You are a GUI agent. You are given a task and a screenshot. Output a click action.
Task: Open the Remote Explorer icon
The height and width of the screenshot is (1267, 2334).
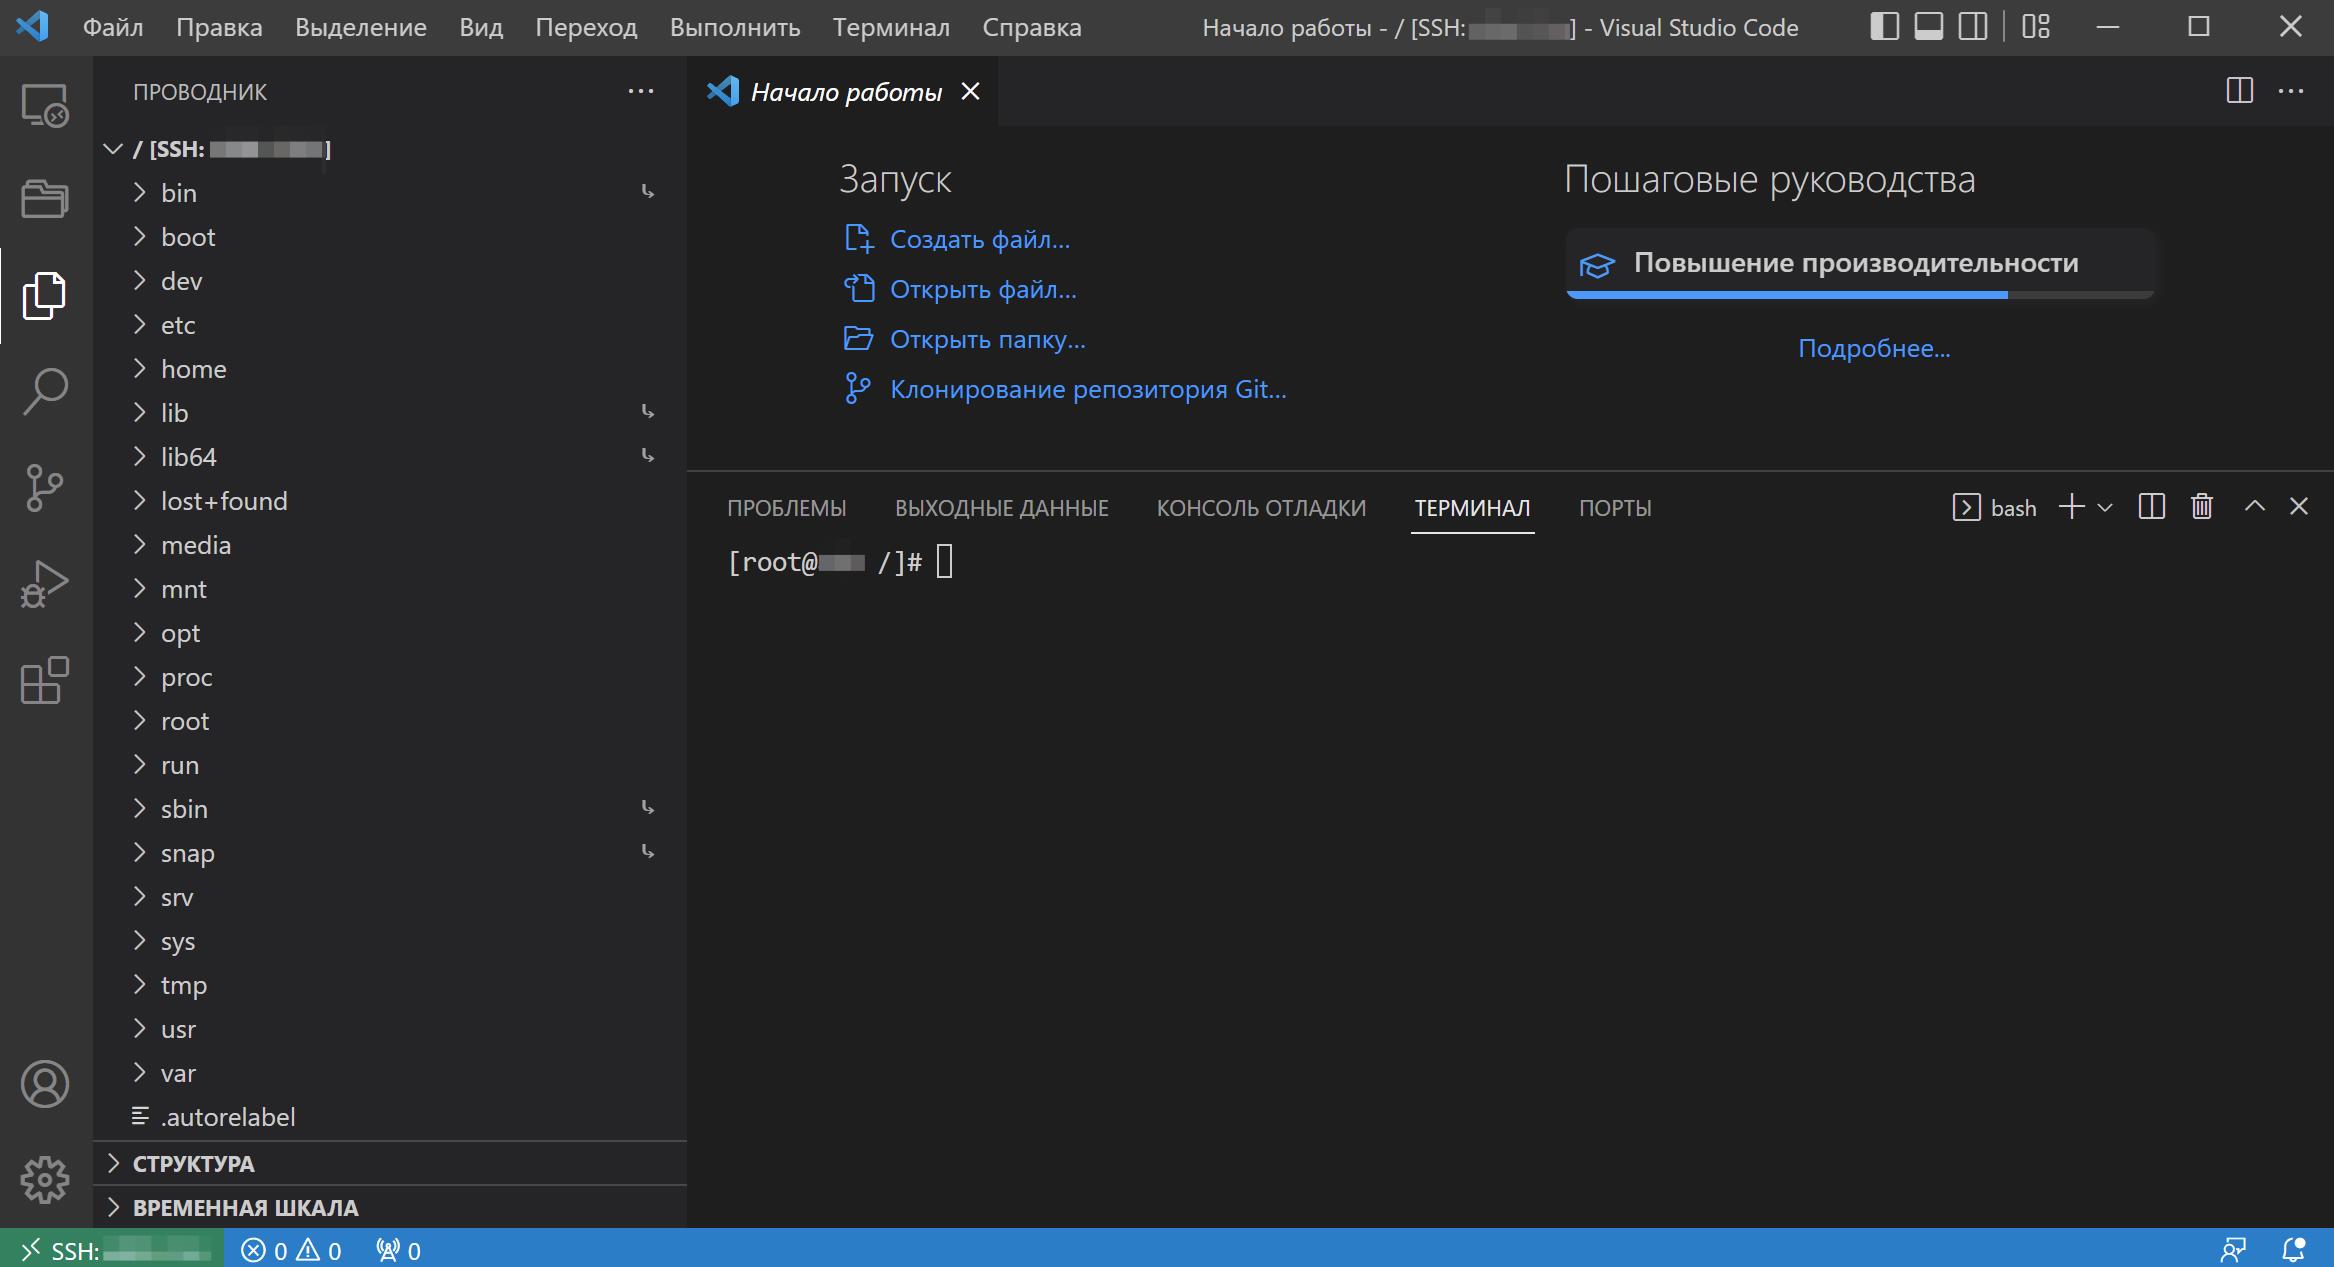point(44,105)
